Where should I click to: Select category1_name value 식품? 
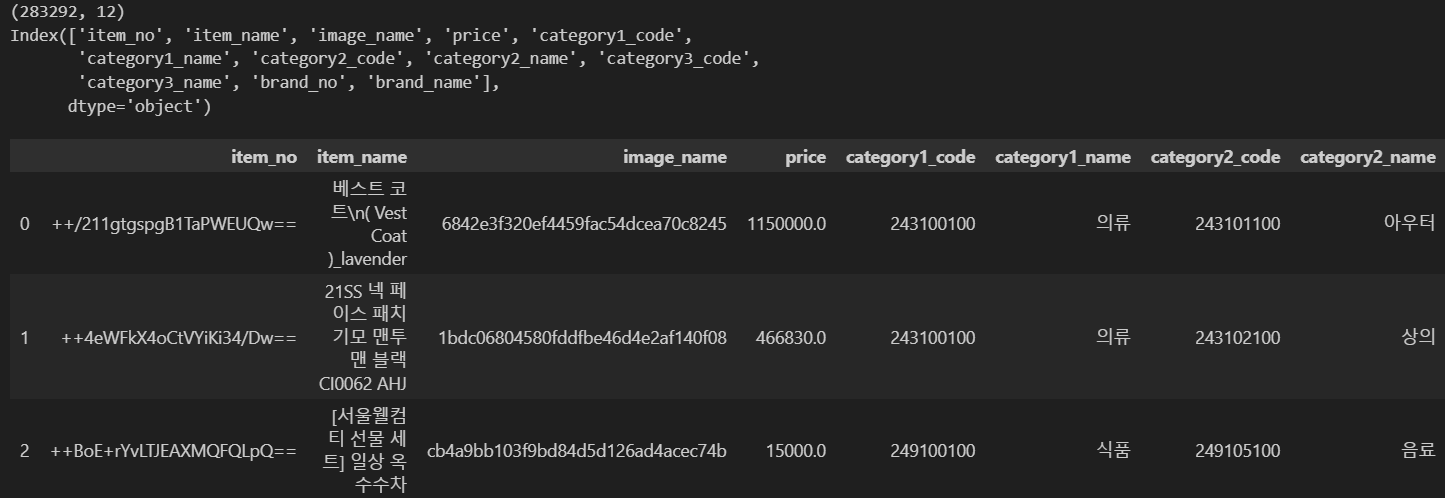[1114, 451]
